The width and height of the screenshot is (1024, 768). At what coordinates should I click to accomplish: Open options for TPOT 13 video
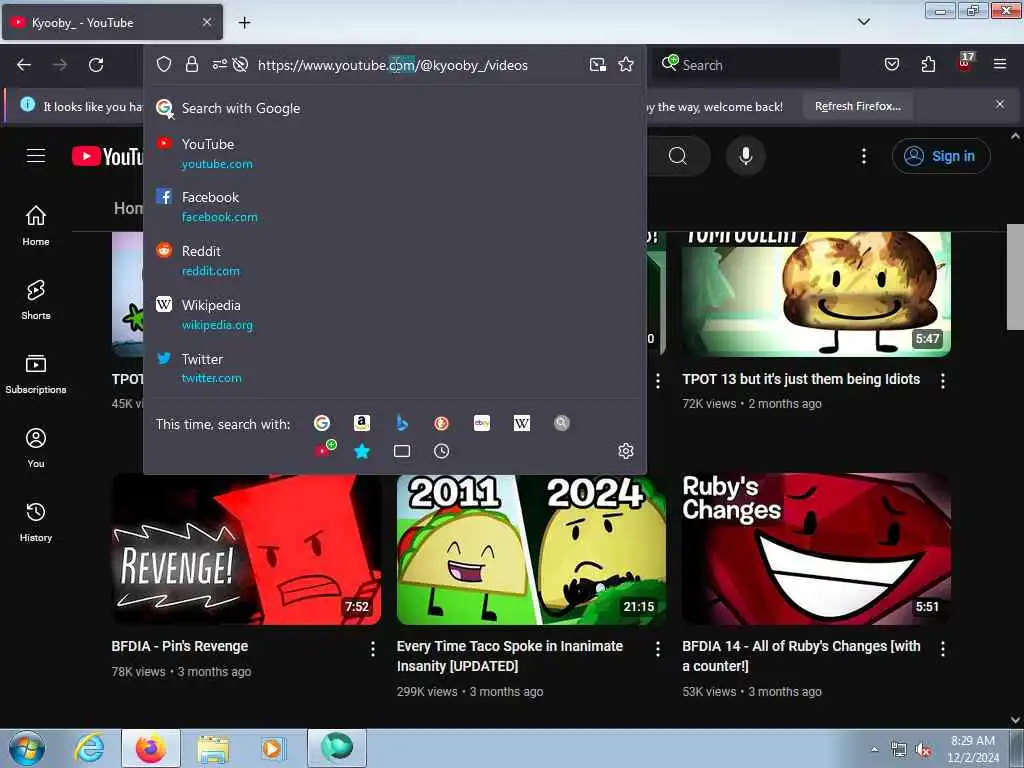(942, 381)
